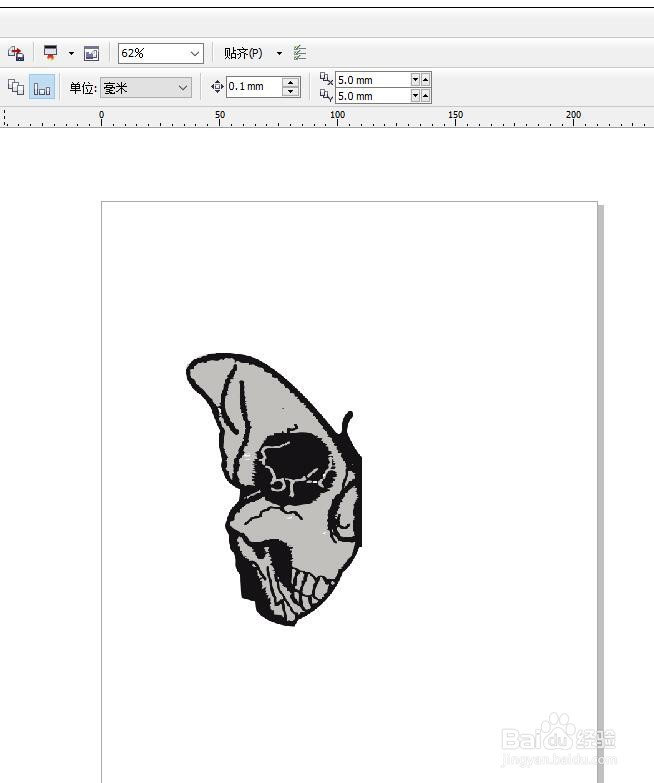This screenshot has height=783, width=654.
Task: Decrease the nudge distance with the down stepper
Action: pyautogui.click(x=291, y=91)
